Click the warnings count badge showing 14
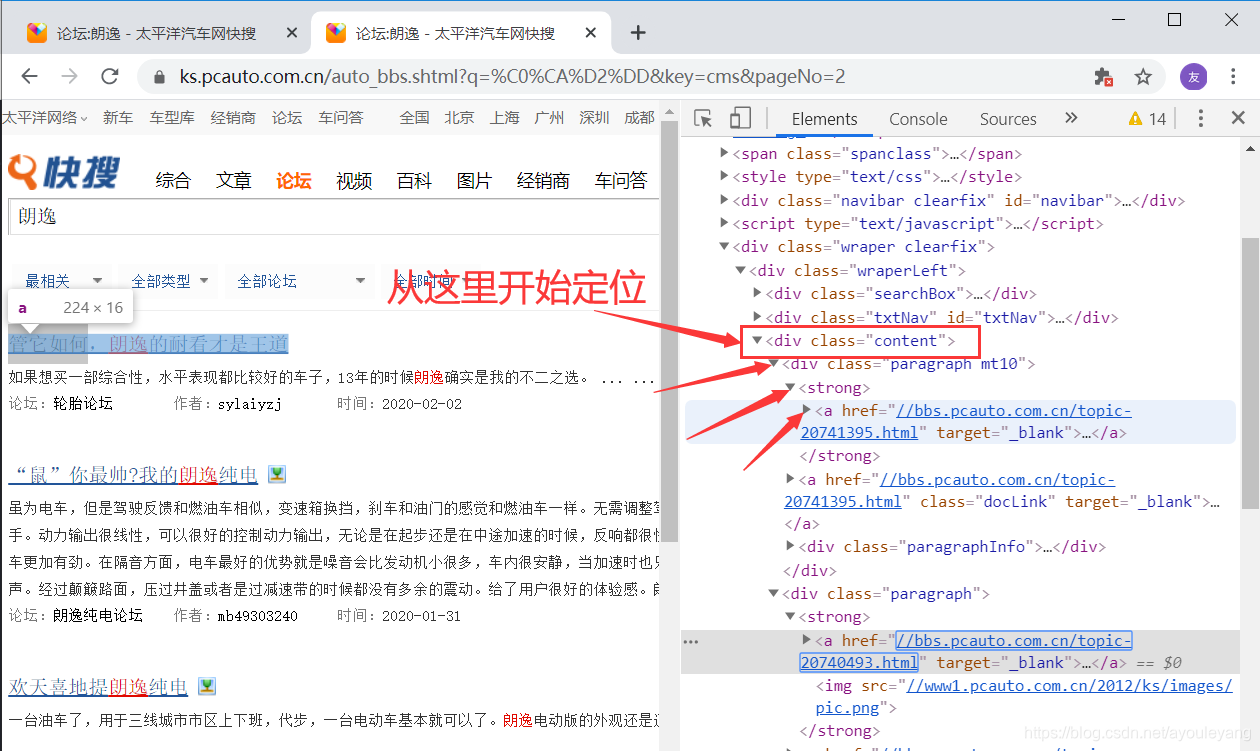1260x751 pixels. click(1147, 119)
